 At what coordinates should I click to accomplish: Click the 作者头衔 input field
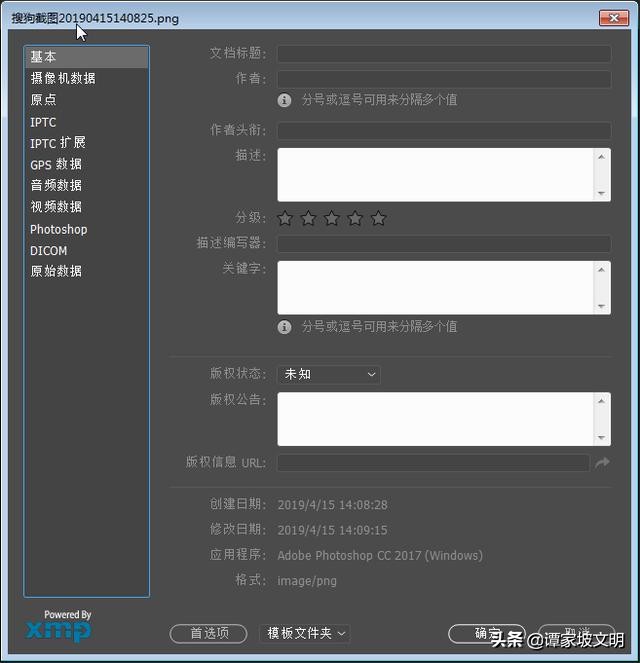(444, 130)
